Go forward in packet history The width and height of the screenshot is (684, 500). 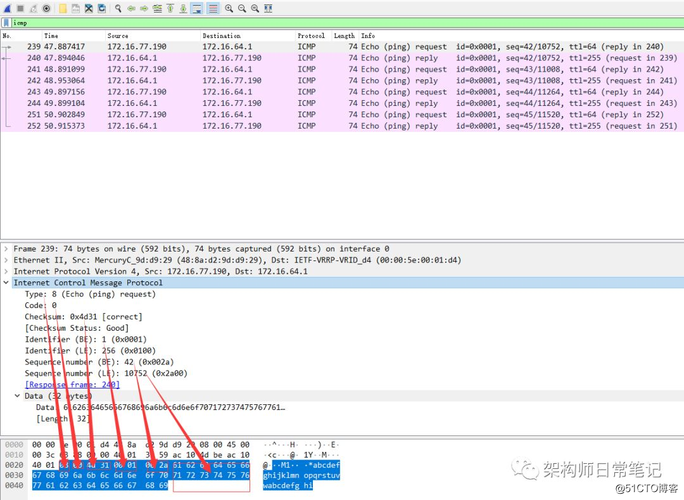pos(144,8)
